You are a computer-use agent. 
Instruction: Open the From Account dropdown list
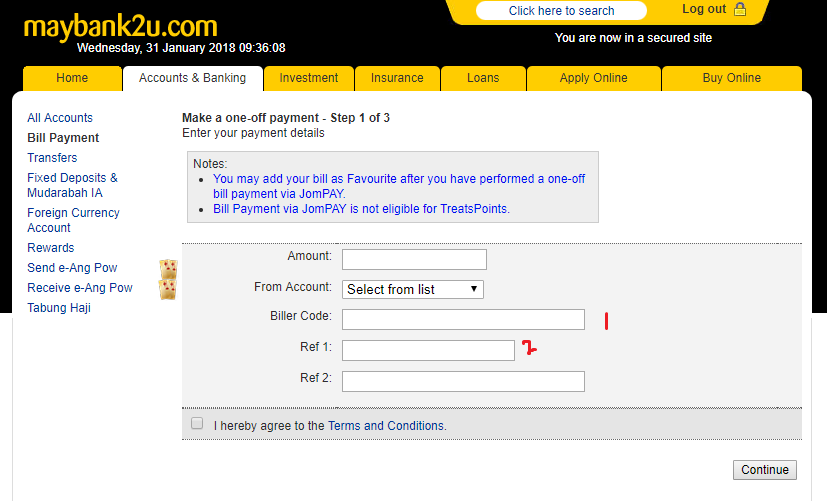pos(412,290)
